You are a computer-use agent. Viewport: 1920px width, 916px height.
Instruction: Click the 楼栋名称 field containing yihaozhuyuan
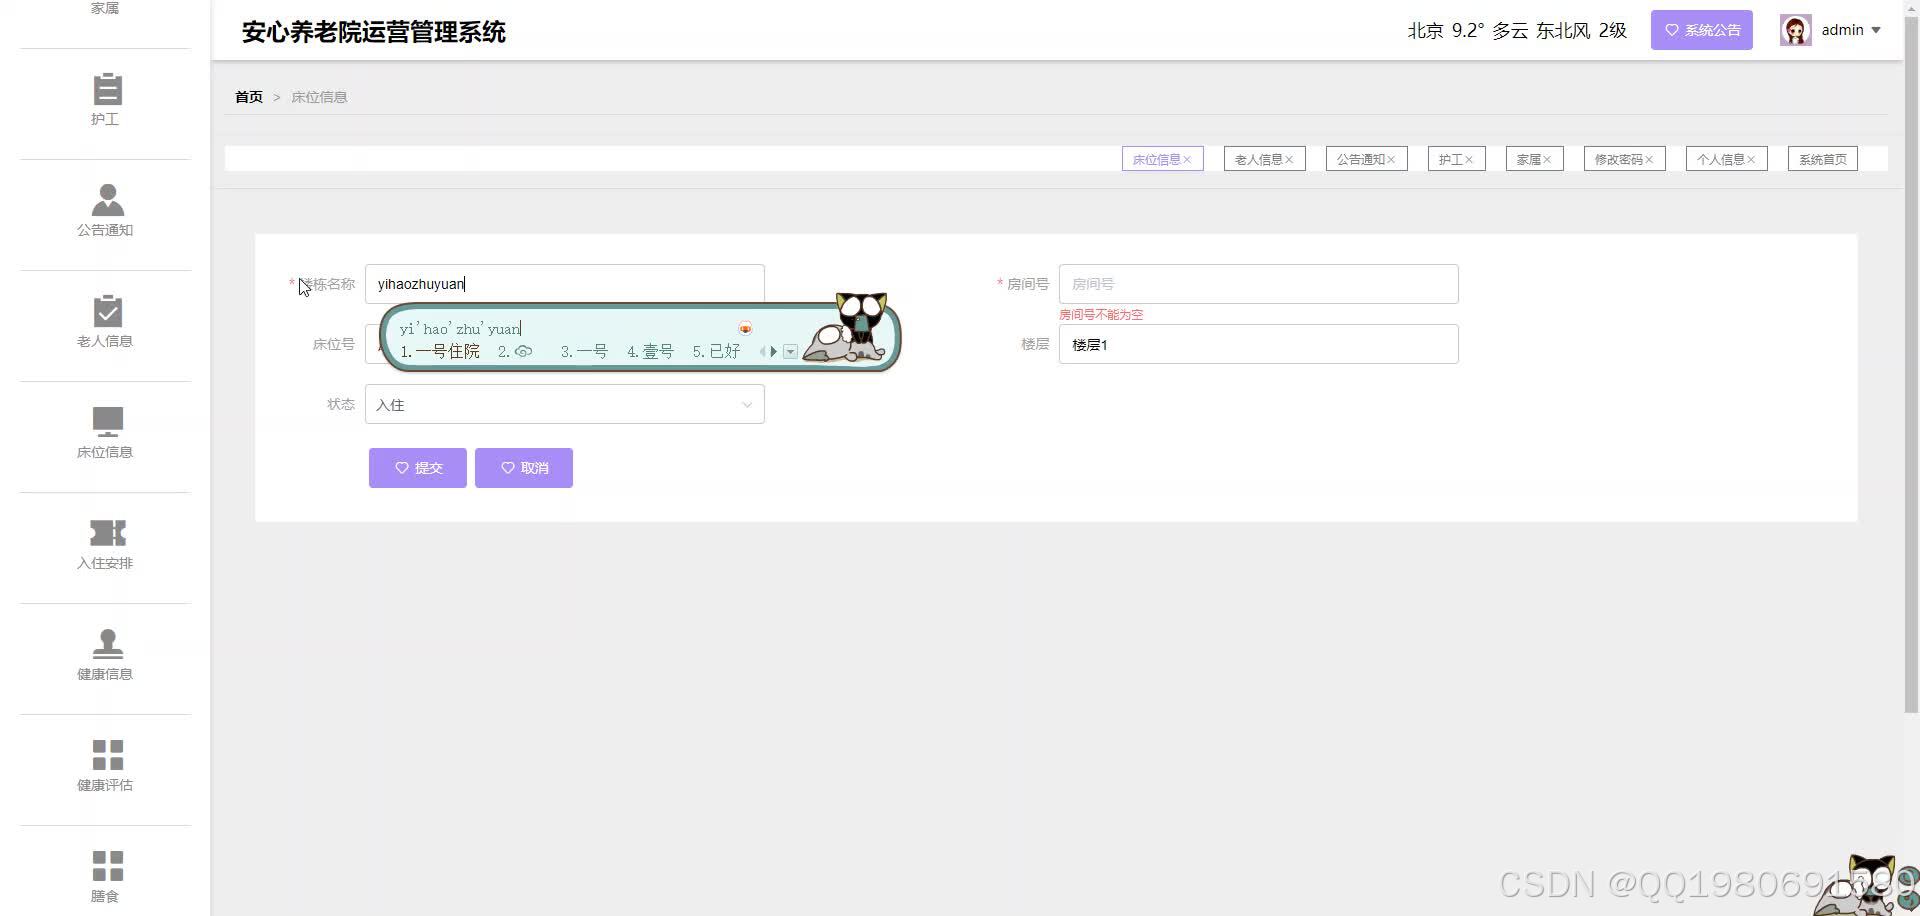[565, 284]
